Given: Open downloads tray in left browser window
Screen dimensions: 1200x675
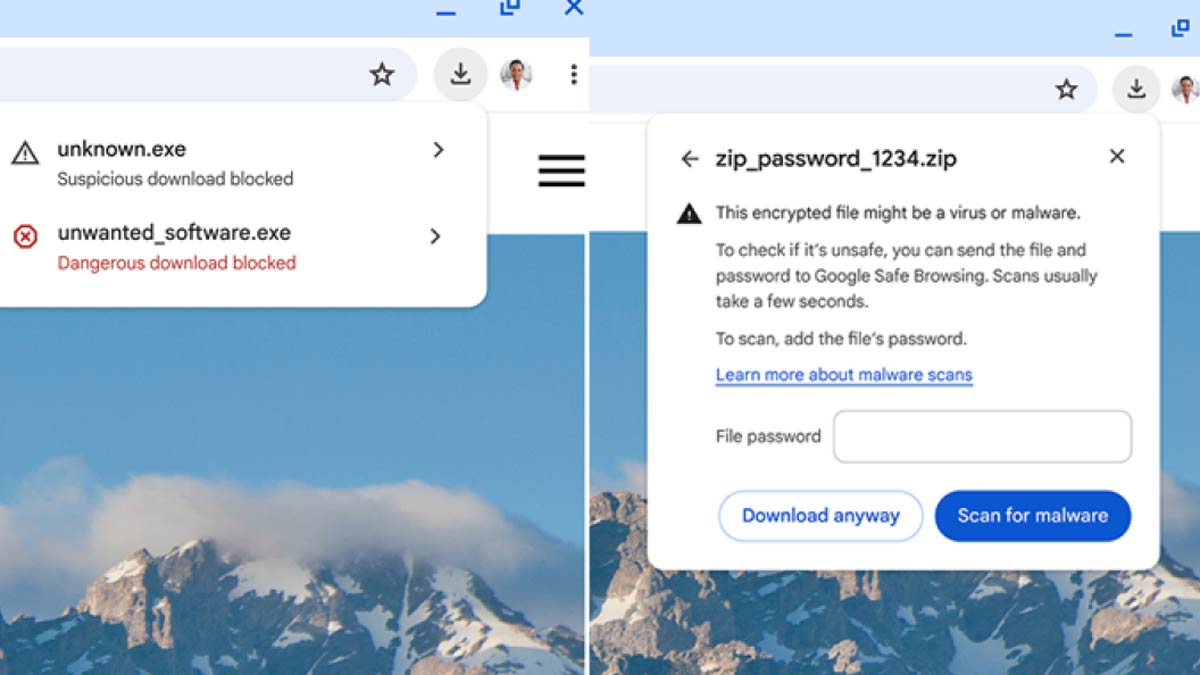Looking at the screenshot, I should (460, 74).
